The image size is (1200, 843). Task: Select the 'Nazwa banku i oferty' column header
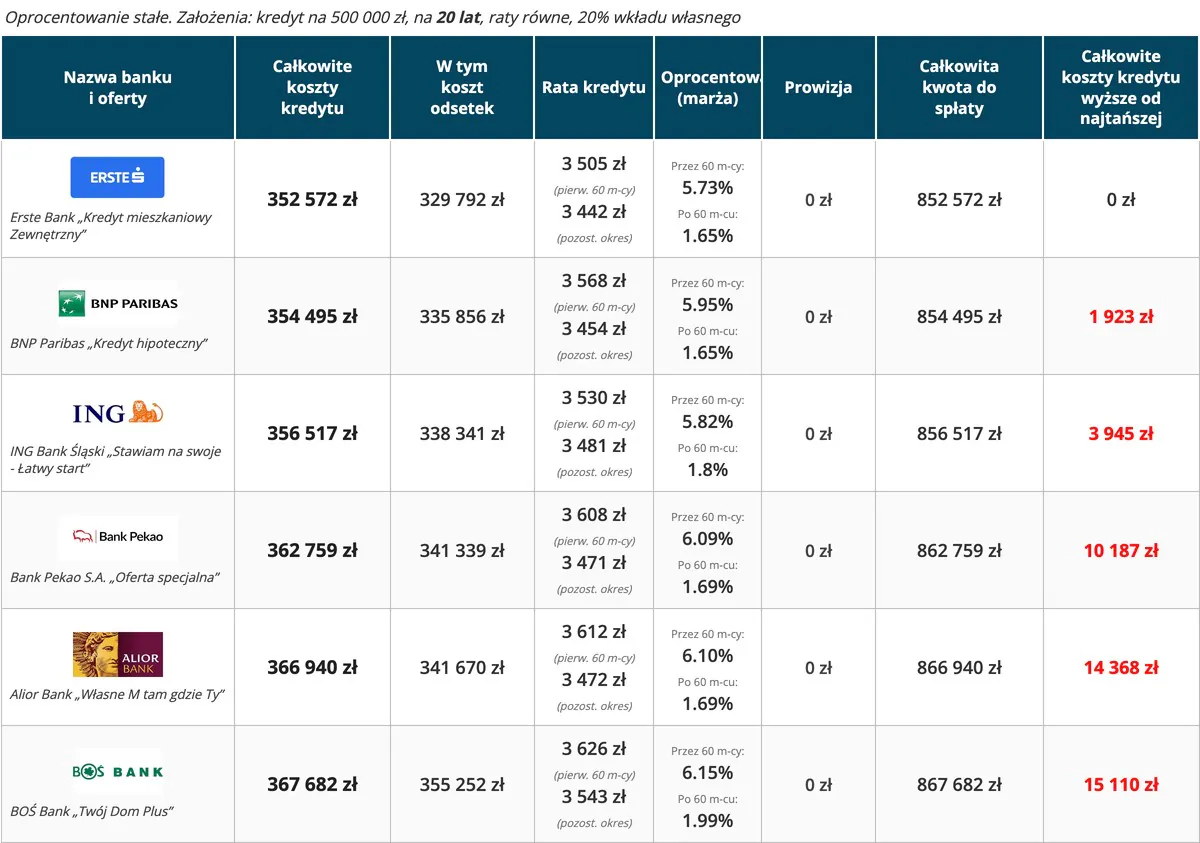pyautogui.click(x=118, y=88)
